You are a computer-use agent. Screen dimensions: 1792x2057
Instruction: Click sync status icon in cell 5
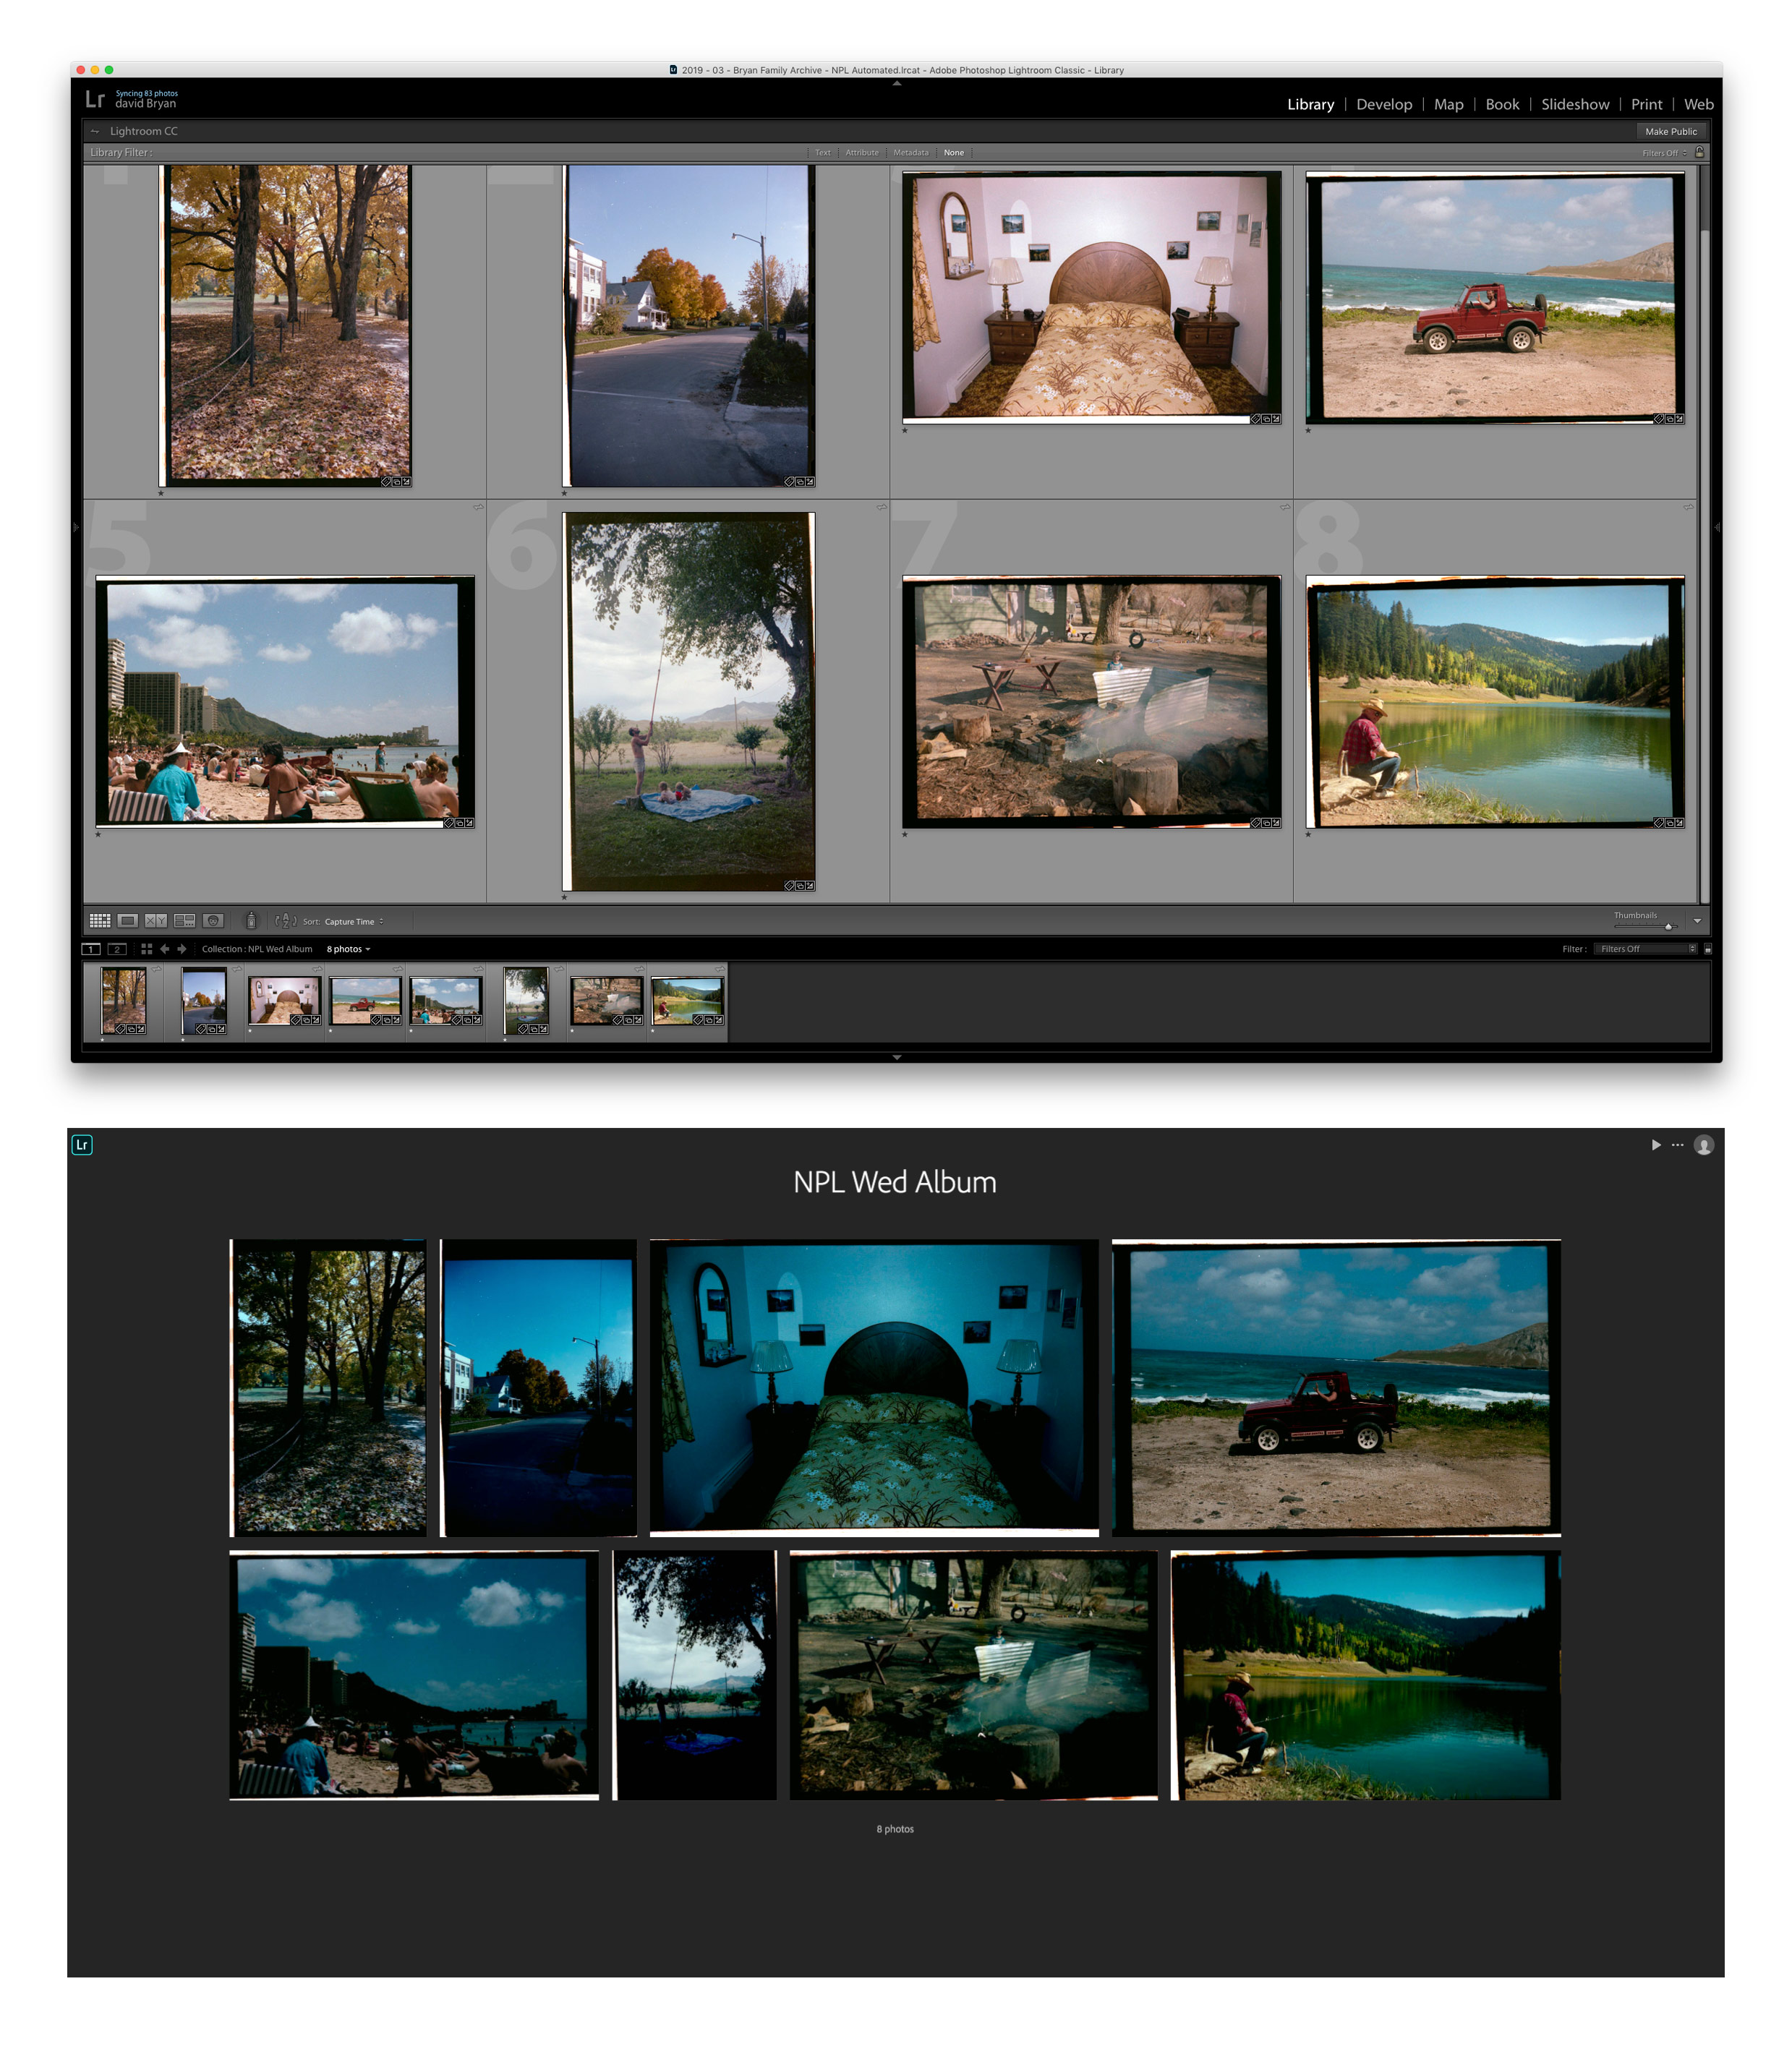(478, 508)
